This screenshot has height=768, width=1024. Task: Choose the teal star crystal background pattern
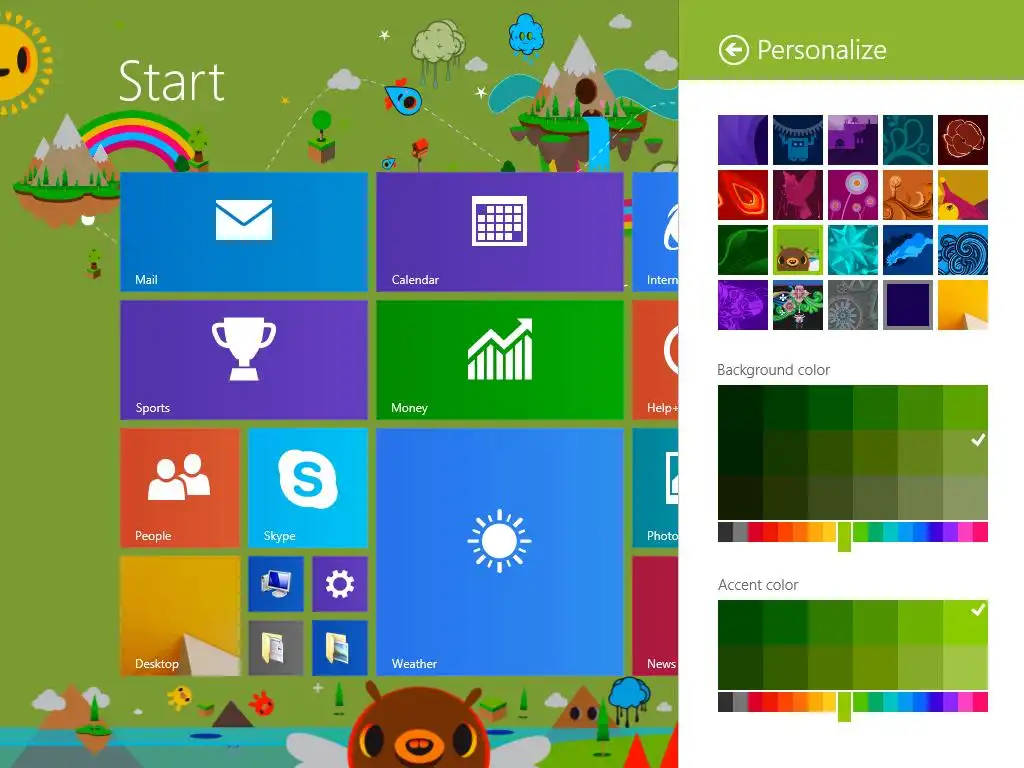pyautogui.click(x=853, y=250)
